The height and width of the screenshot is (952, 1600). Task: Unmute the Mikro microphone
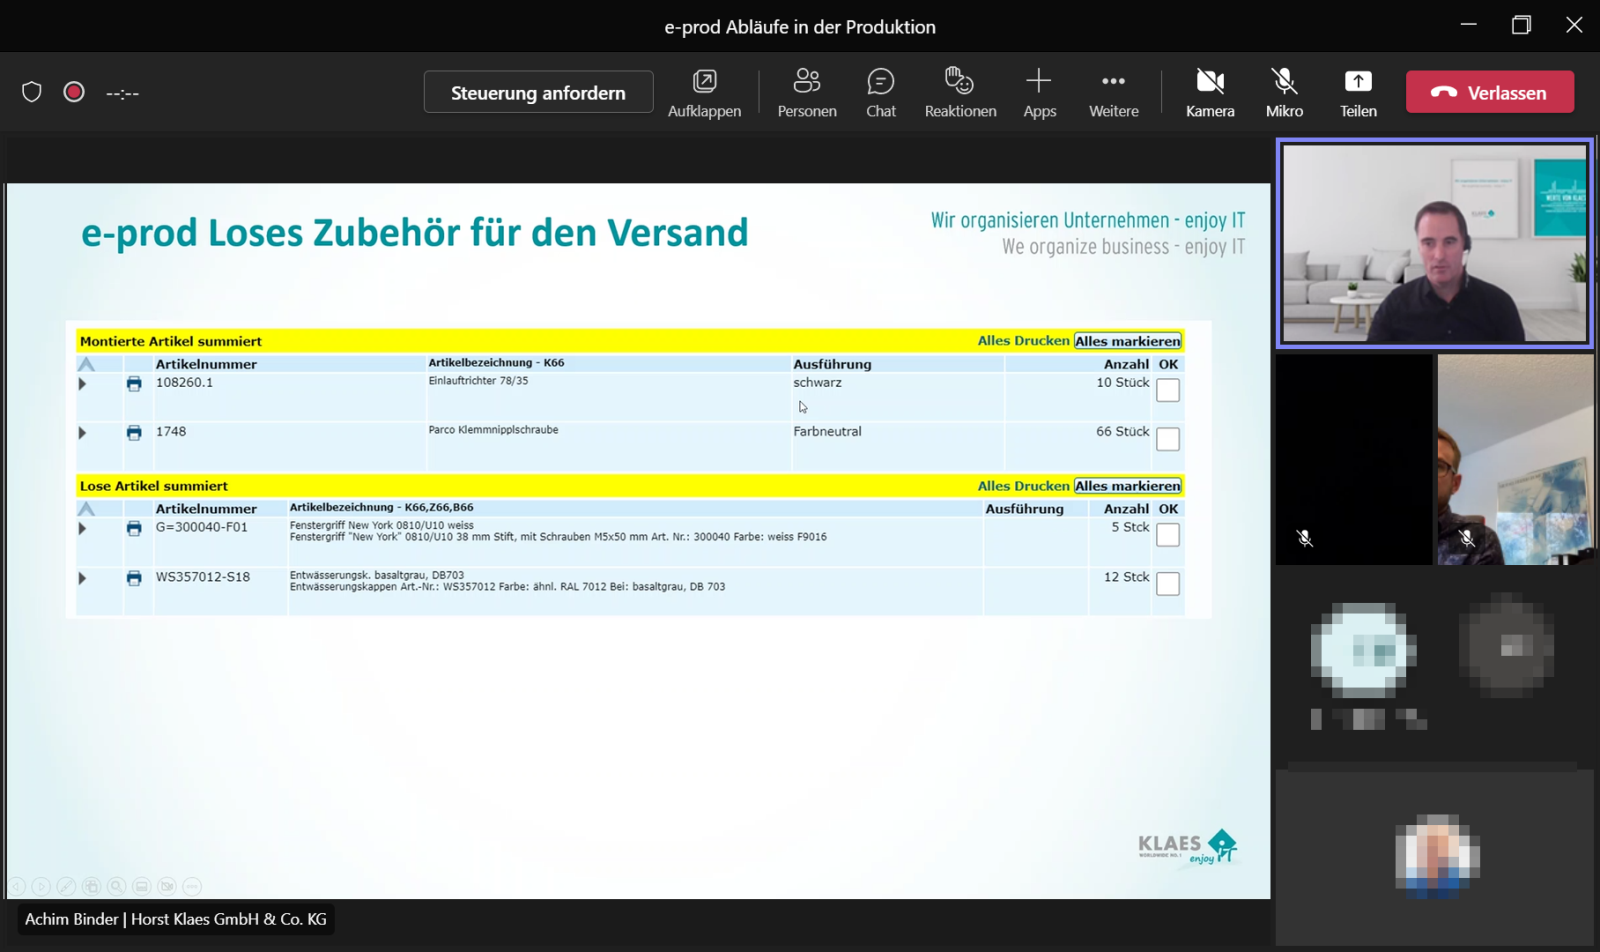(1284, 93)
